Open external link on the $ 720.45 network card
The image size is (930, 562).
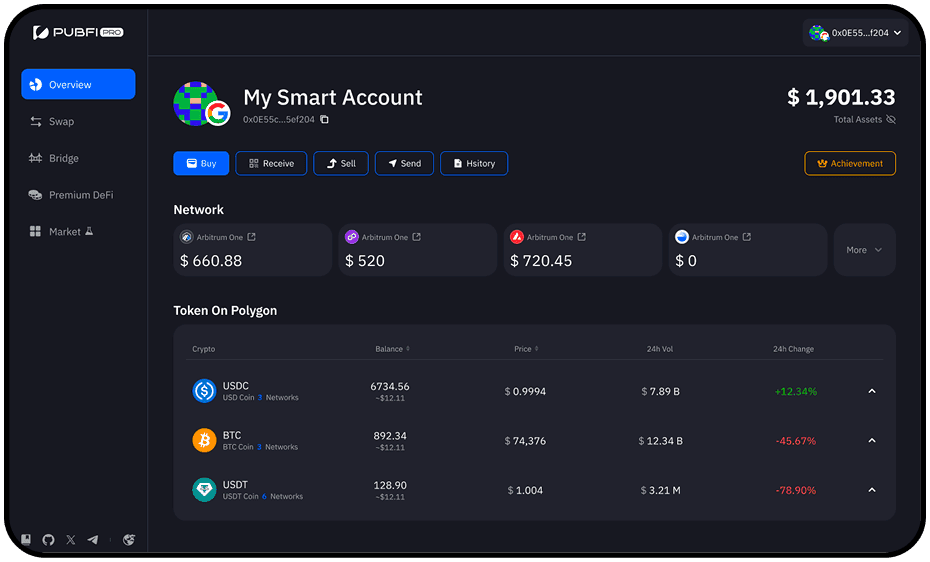click(581, 237)
